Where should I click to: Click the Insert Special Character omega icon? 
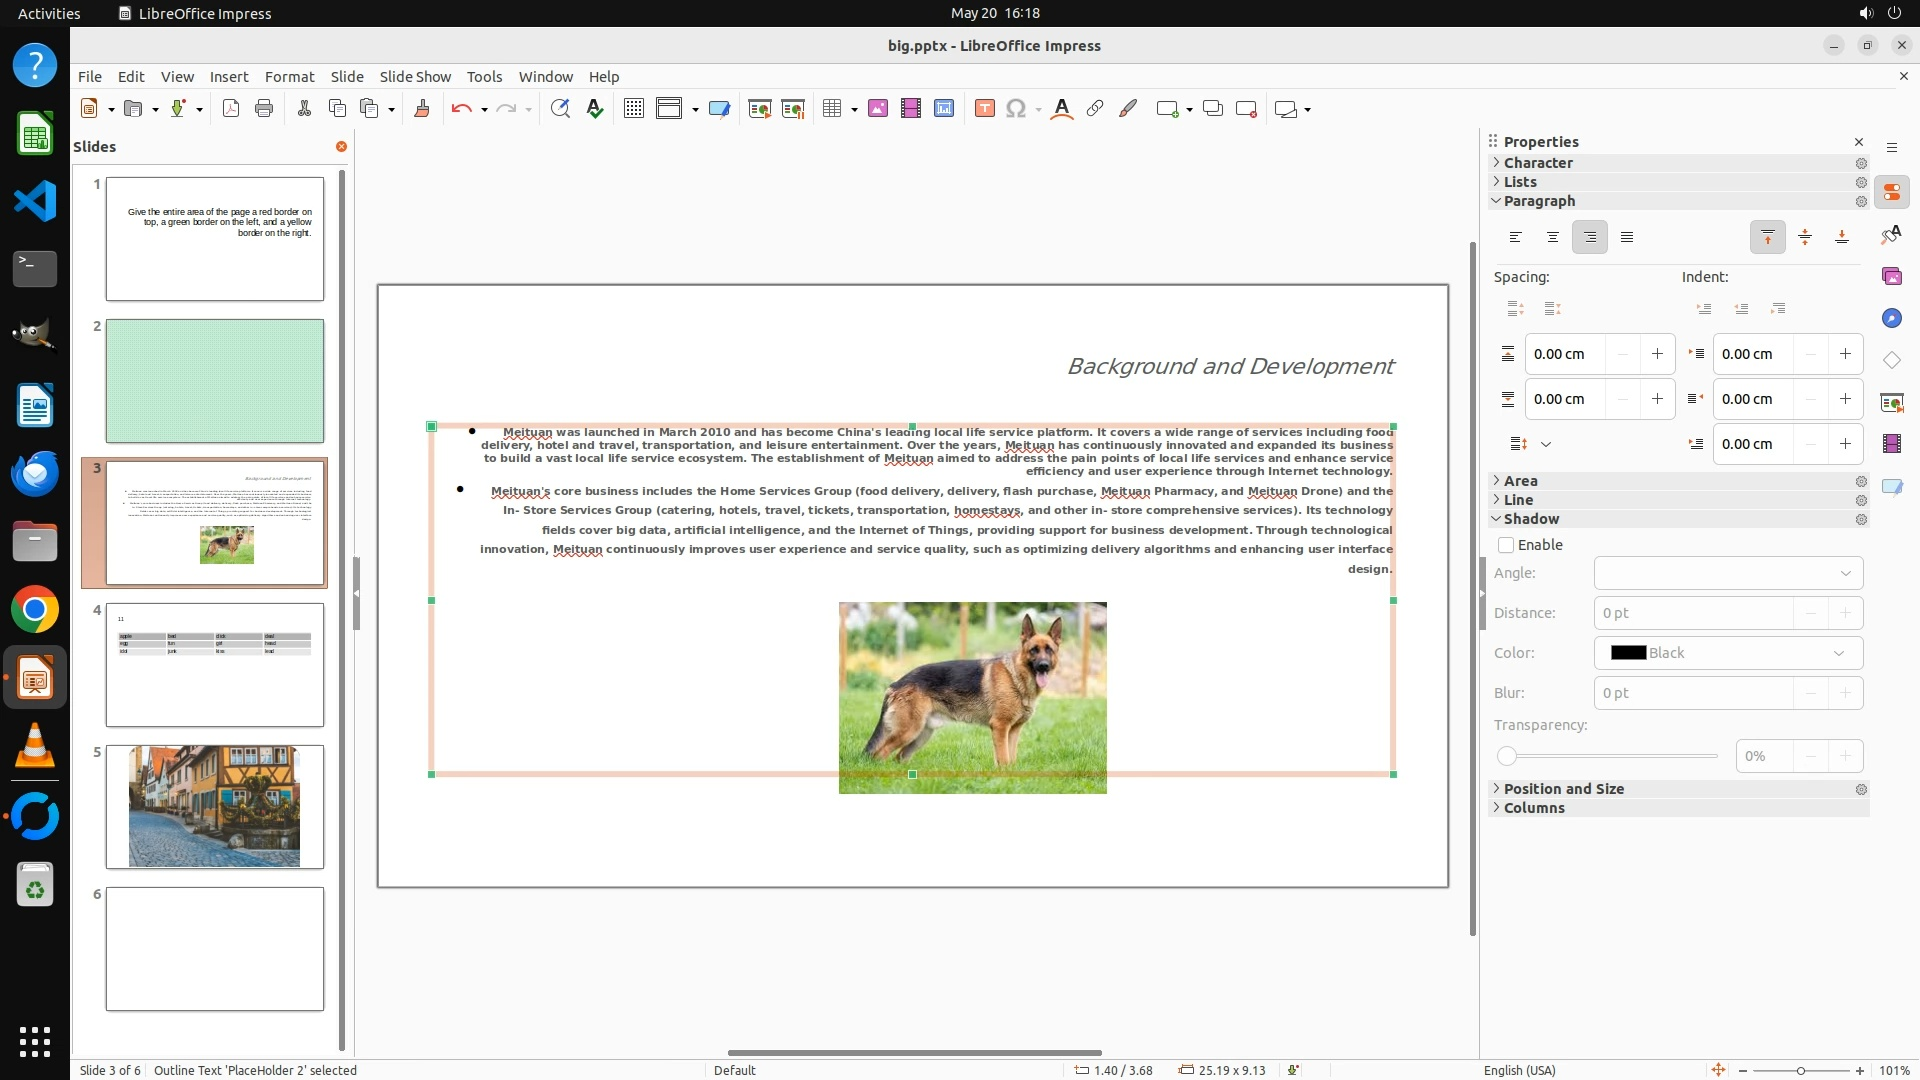coord(1016,109)
